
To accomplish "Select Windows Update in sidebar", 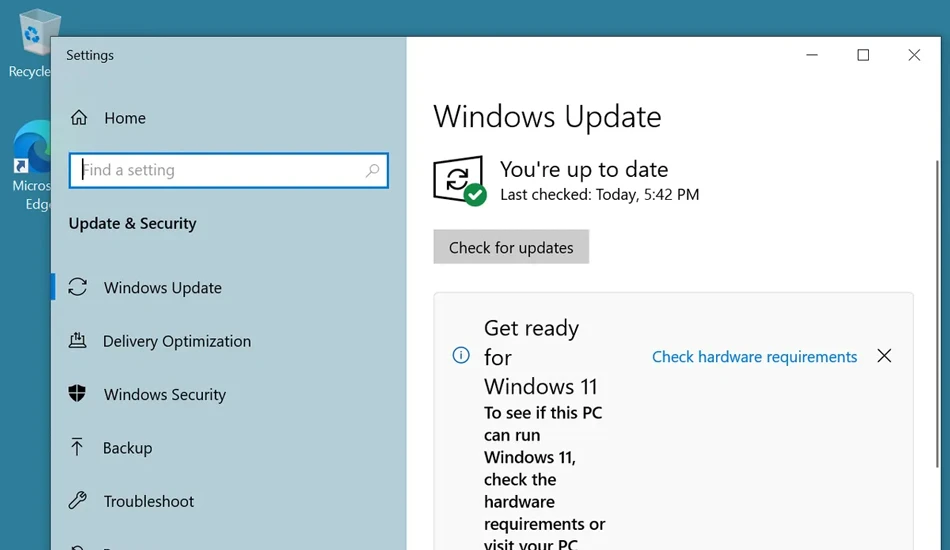I will (162, 288).
